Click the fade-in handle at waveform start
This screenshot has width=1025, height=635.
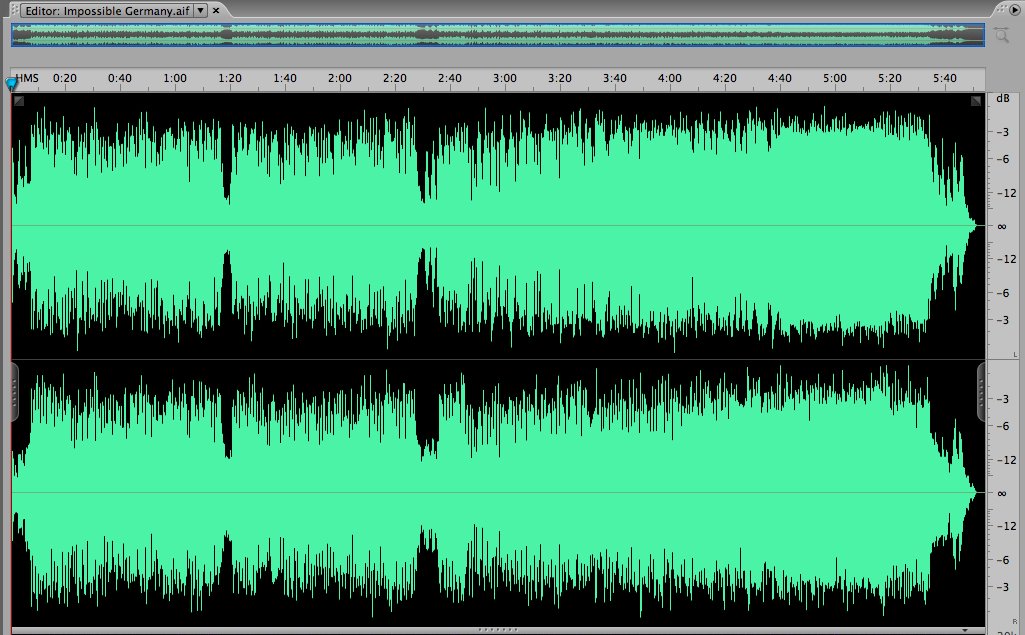(x=19, y=101)
